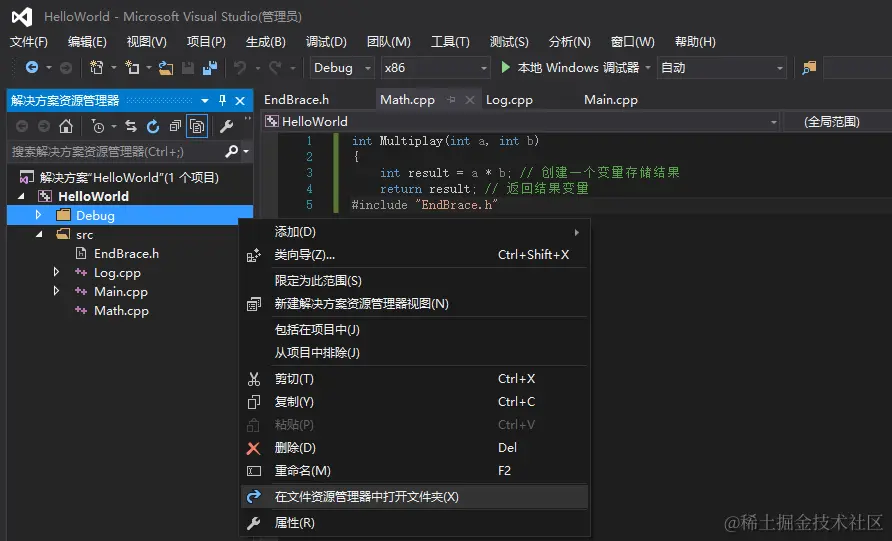Select 类向导(Z)... in context menu

(415, 255)
